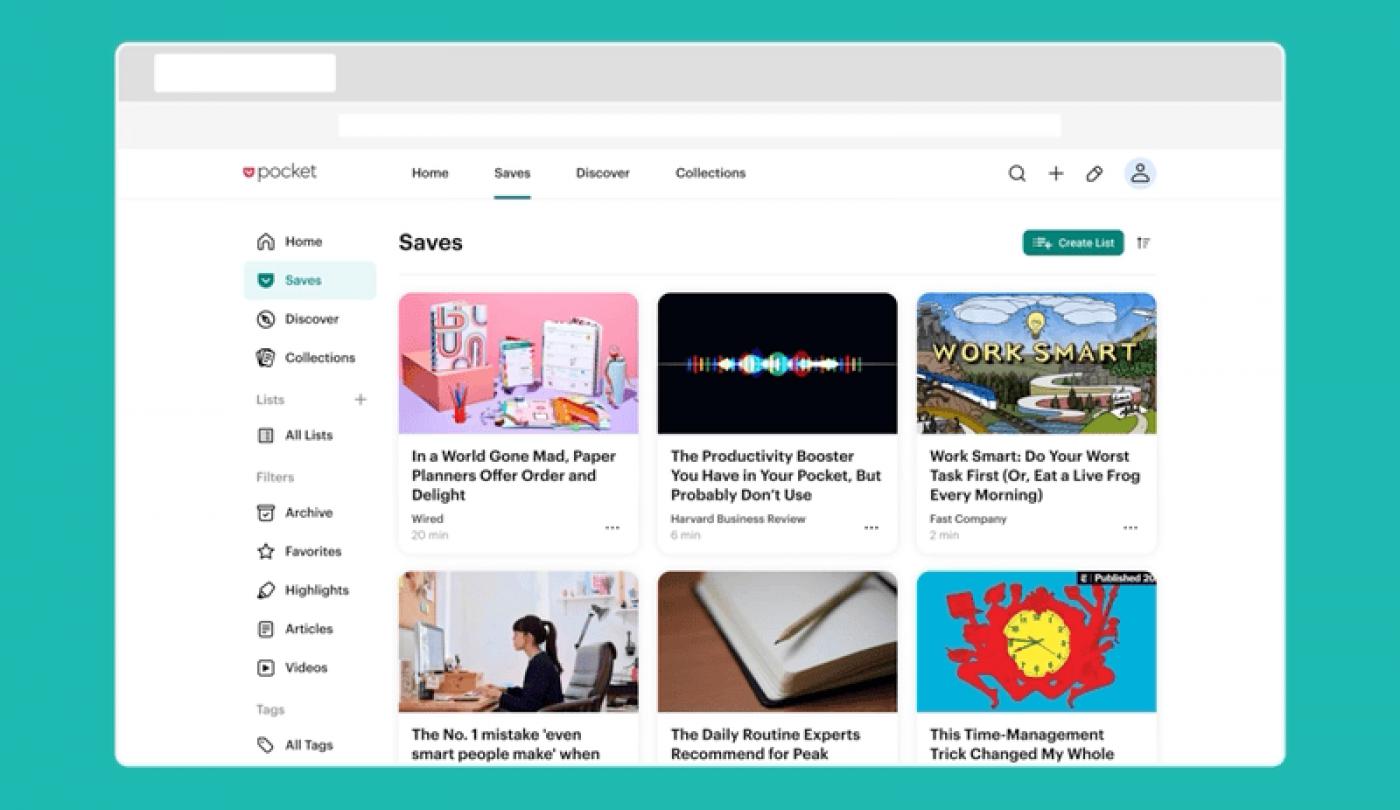Open 'Work Smart: Do Your Worst Task' title

(1035, 475)
